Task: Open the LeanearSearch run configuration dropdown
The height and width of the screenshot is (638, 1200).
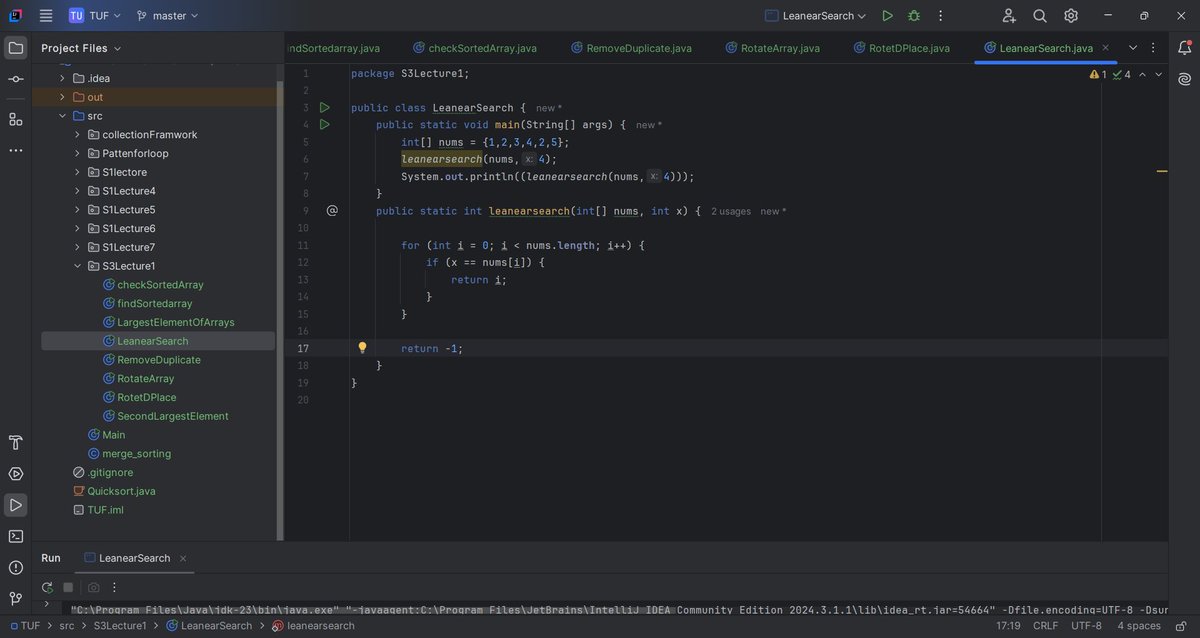Action: [815, 16]
